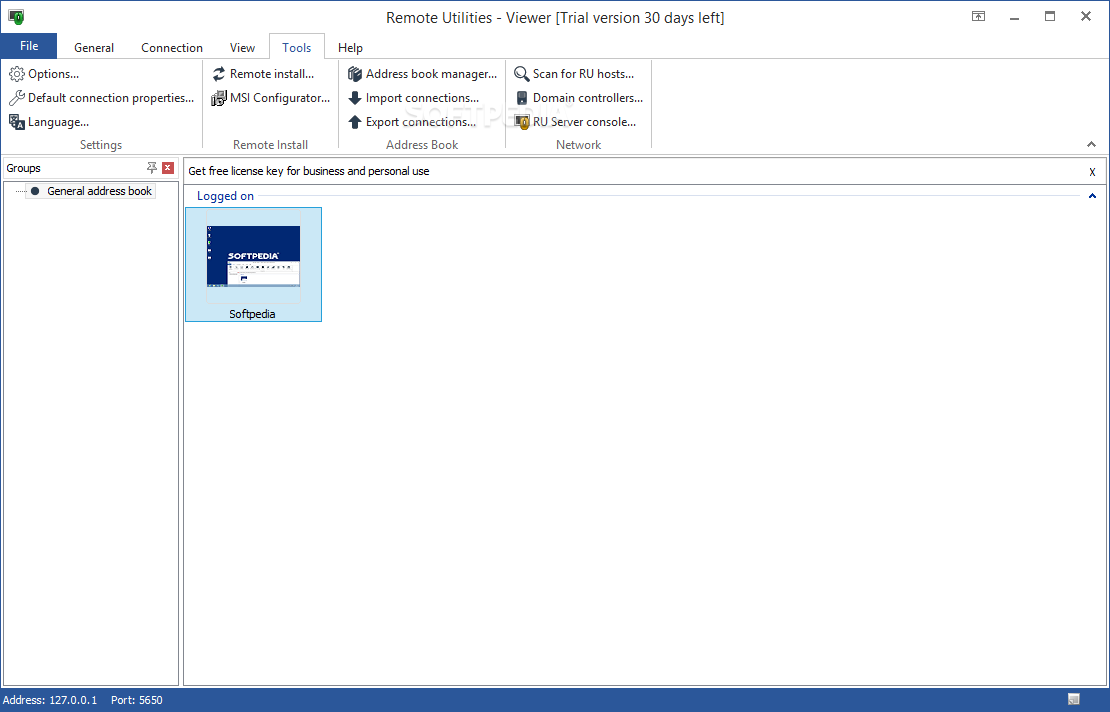Click the Logged on group header
The image size is (1110, 712).
click(x=225, y=196)
